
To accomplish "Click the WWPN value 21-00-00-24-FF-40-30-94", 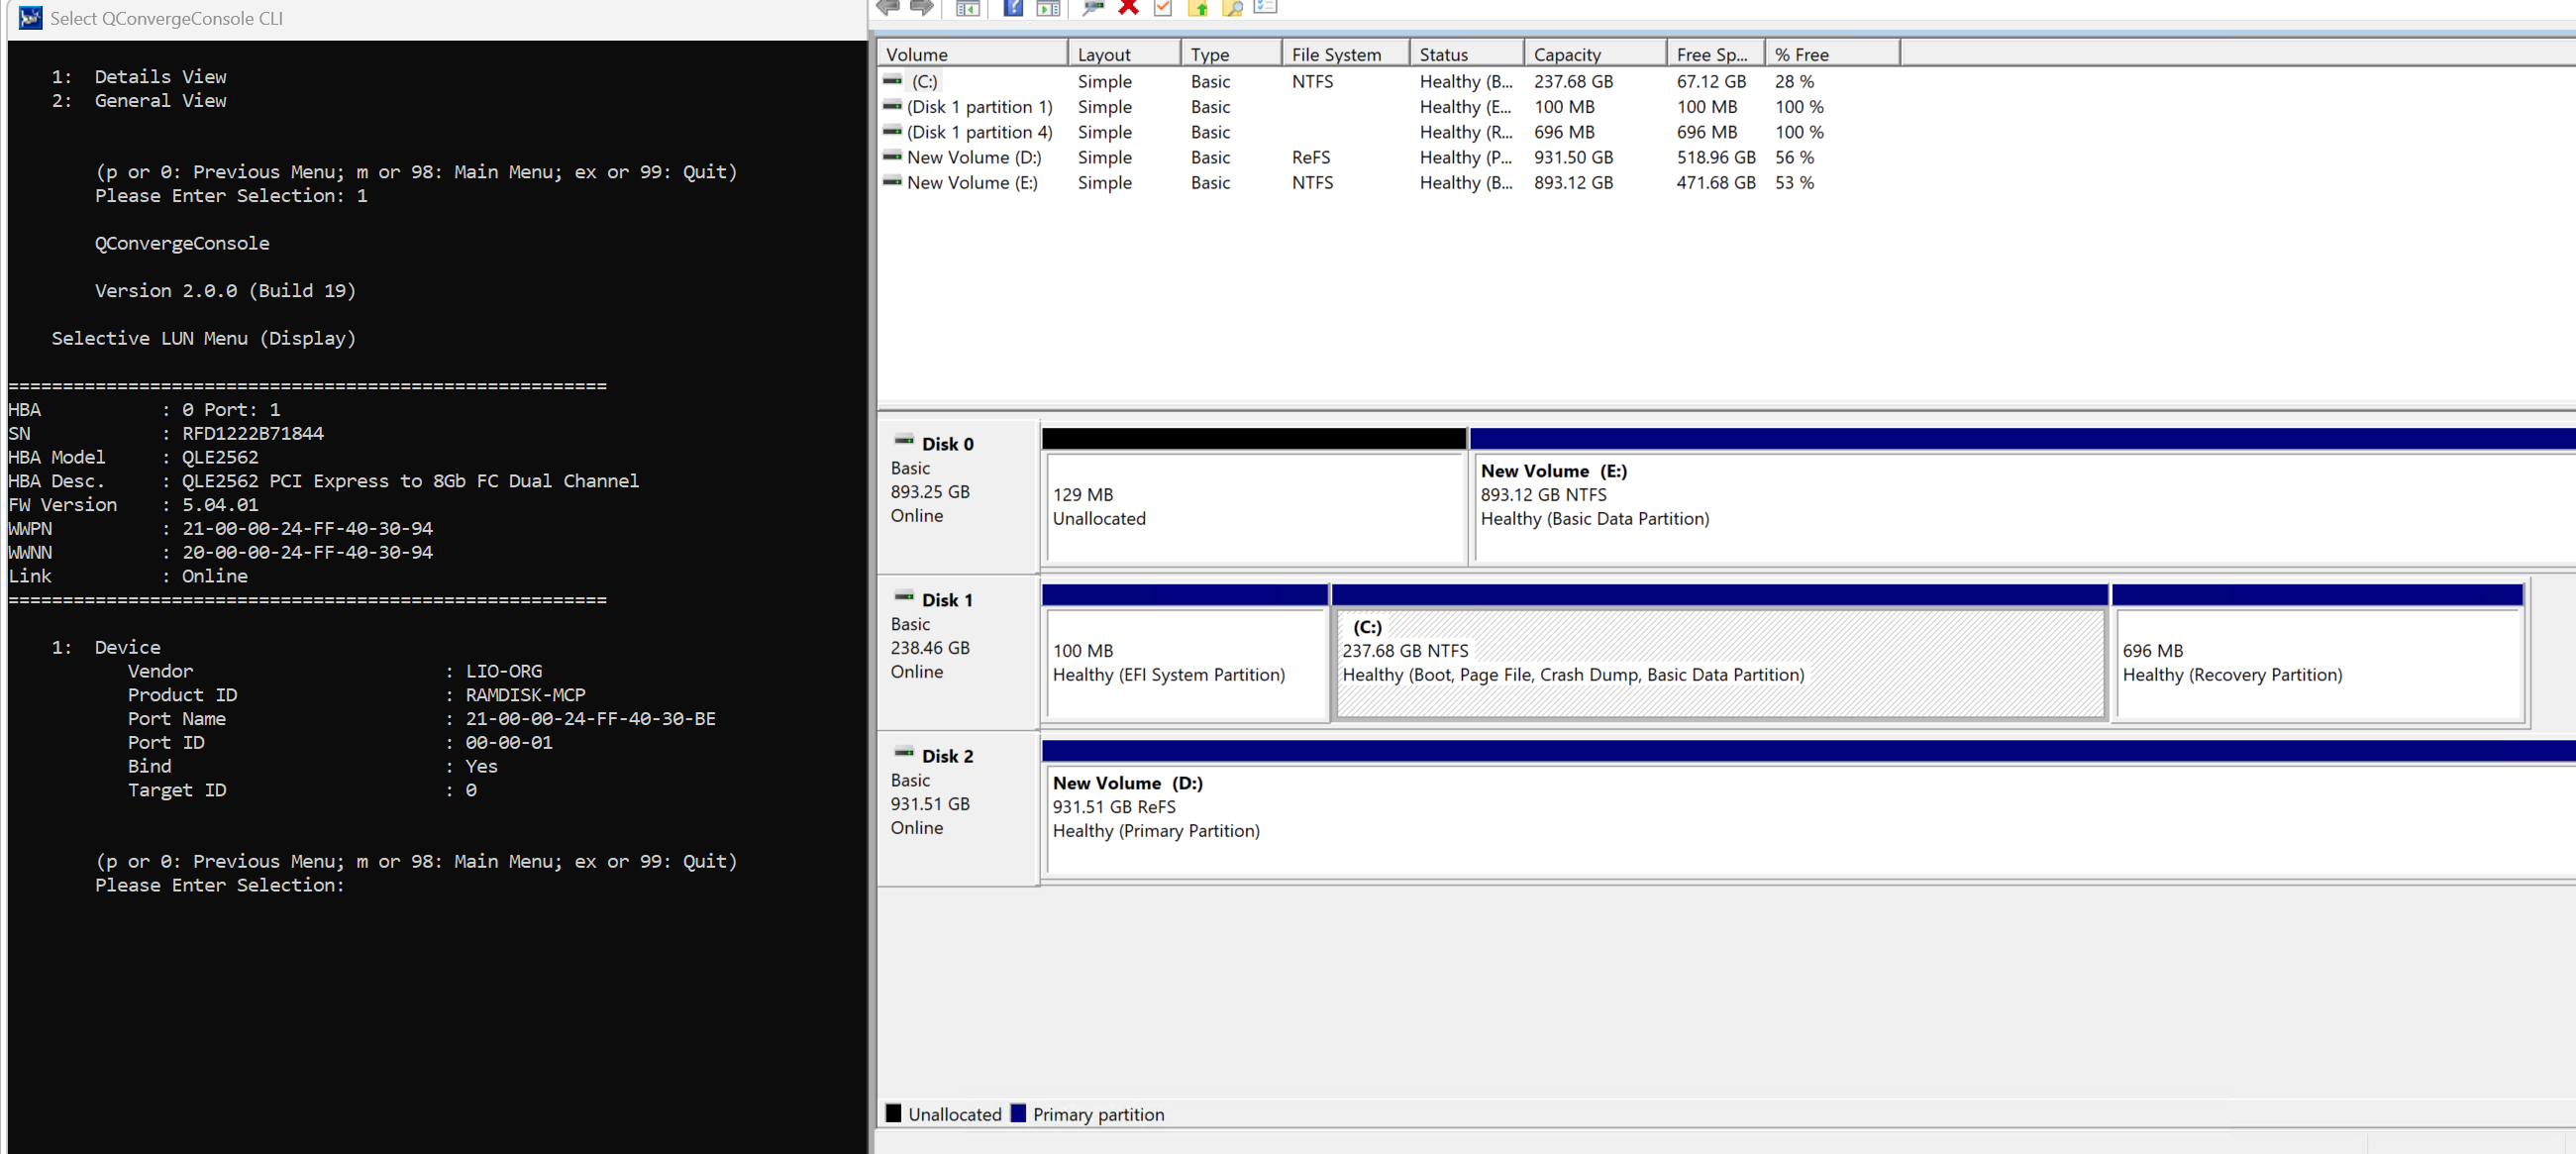I will click(x=307, y=528).
